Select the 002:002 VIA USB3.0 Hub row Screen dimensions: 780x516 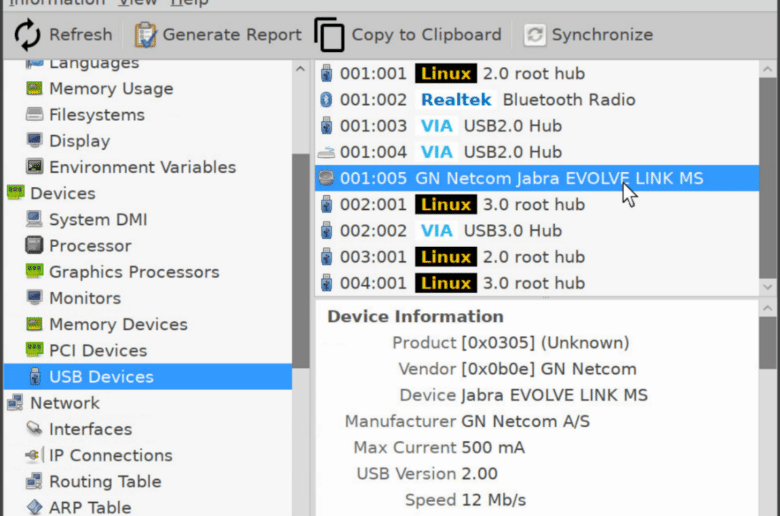tap(537, 230)
